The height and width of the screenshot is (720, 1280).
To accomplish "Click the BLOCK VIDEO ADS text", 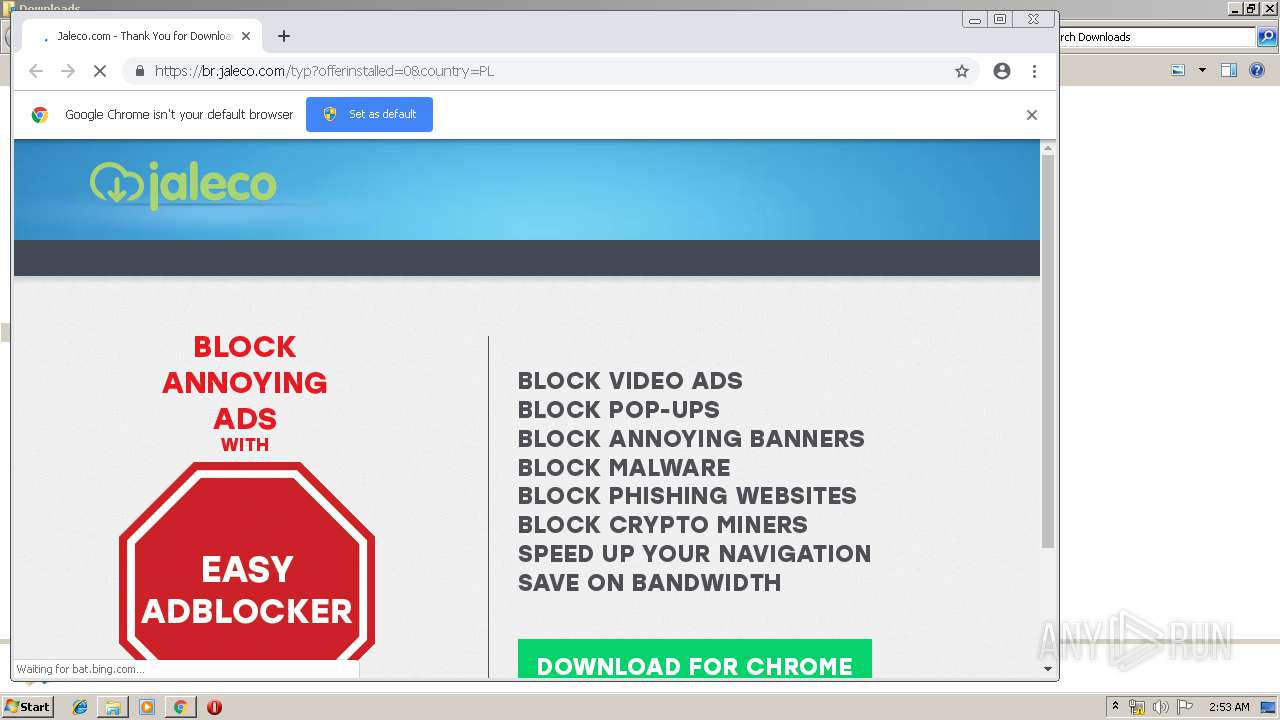I will 630,381.
